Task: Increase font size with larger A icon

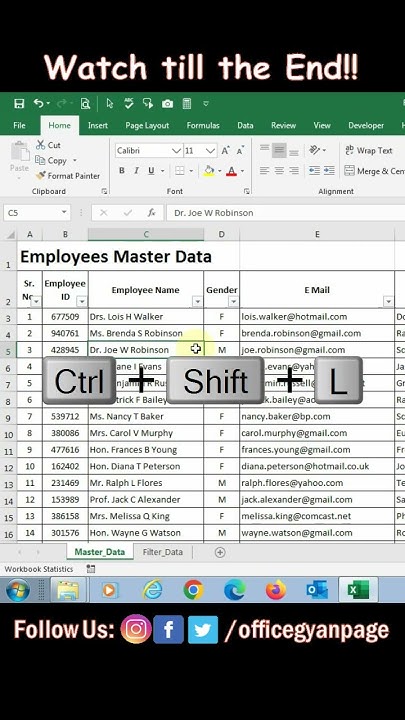Action: tap(225, 151)
